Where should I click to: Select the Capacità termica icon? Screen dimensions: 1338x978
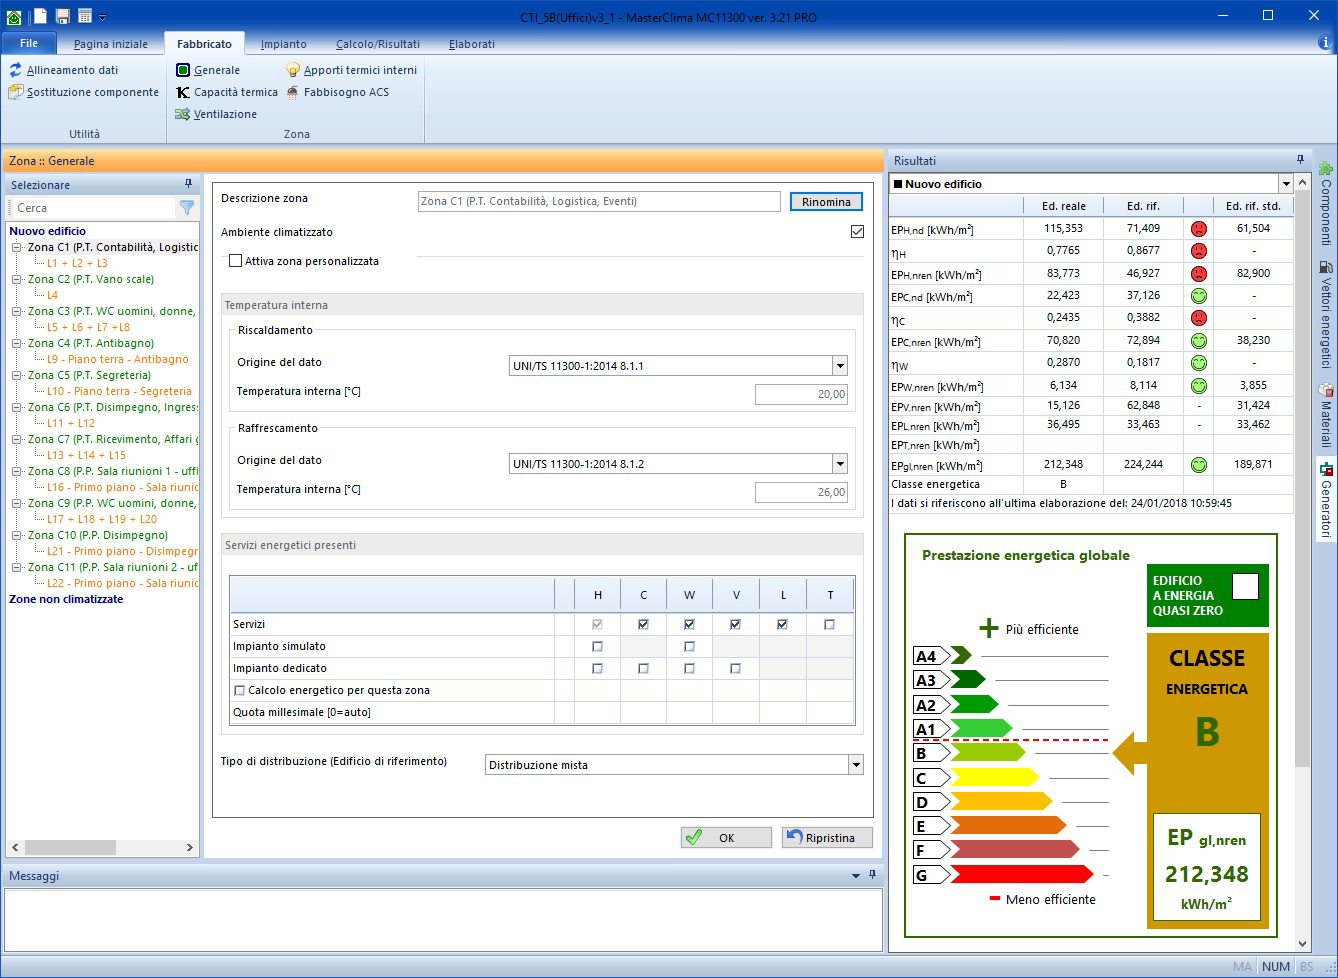183,92
